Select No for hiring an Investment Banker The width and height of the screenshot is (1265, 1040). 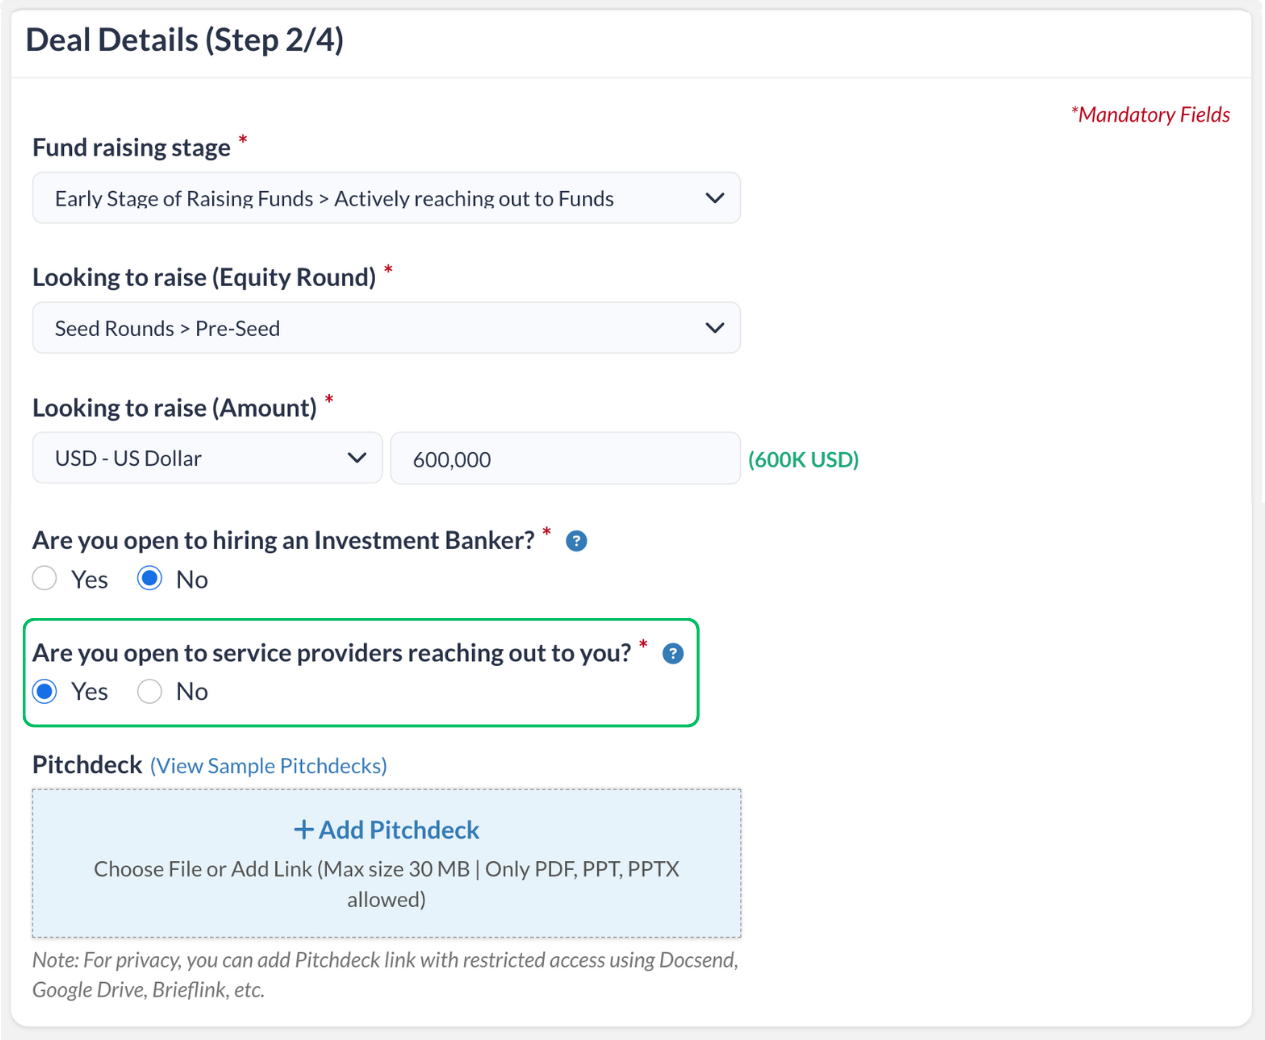pos(150,579)
